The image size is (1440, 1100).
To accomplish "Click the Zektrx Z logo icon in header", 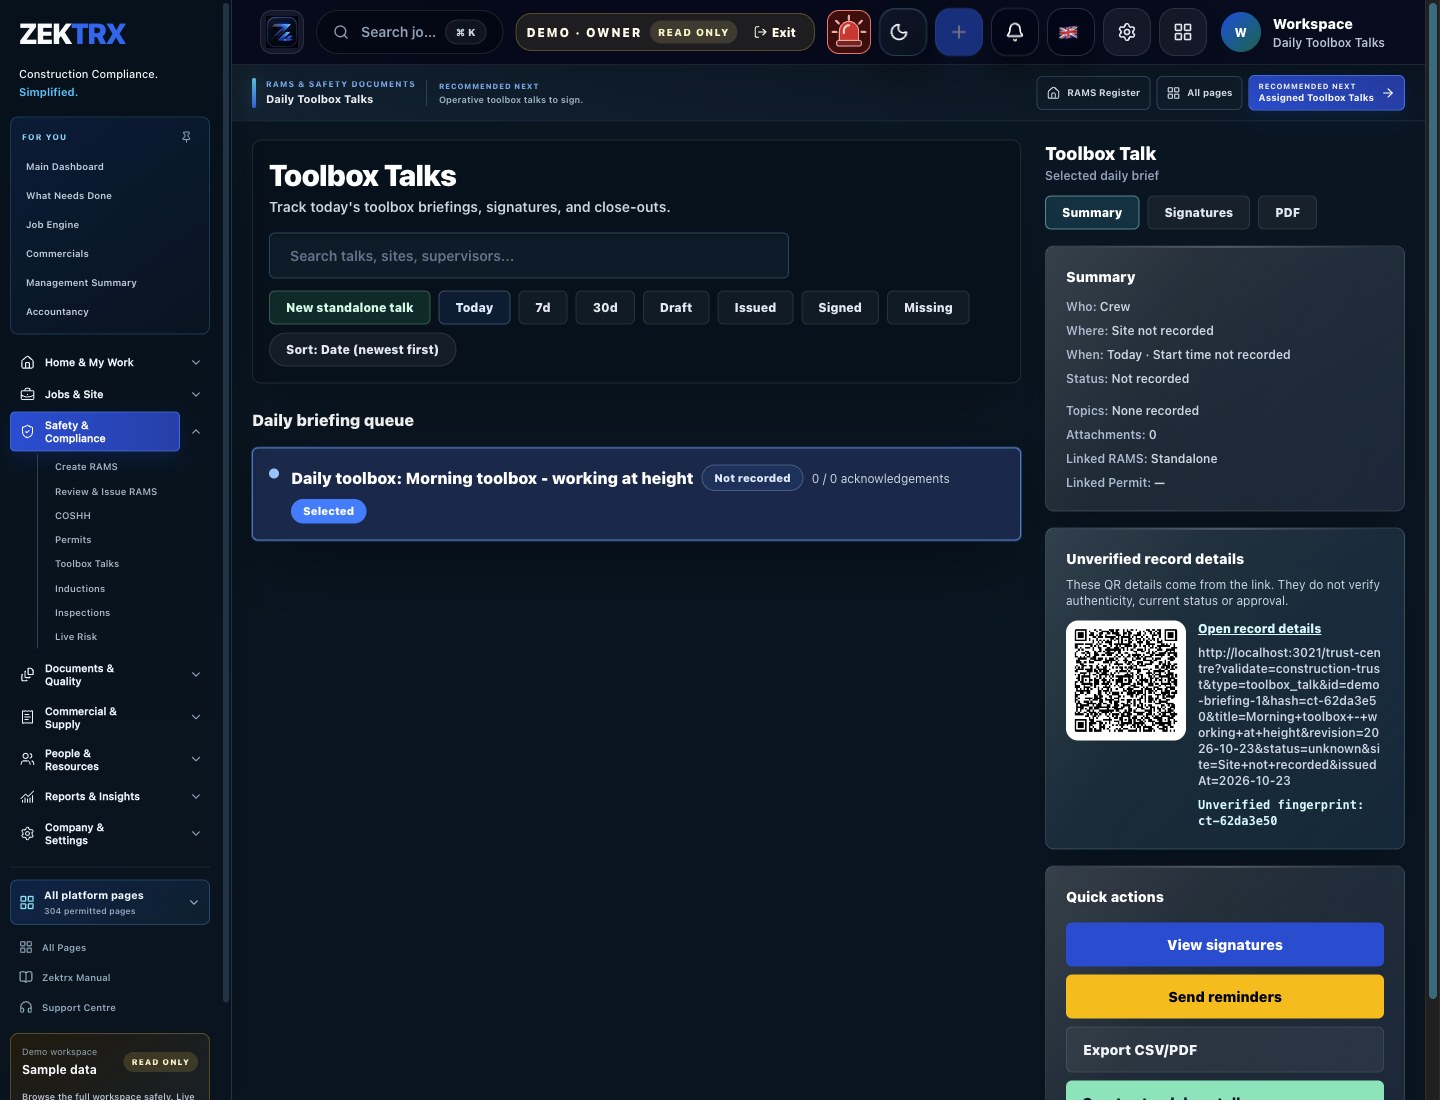I will [282, 32].
